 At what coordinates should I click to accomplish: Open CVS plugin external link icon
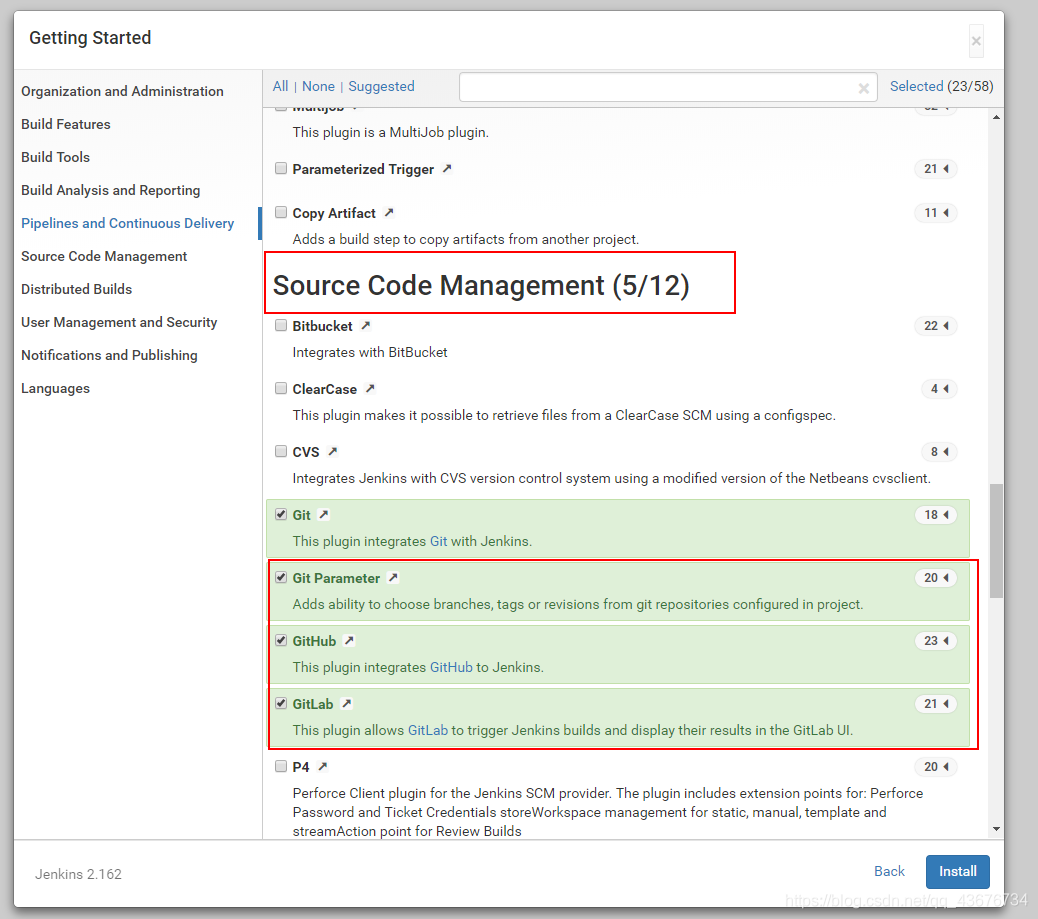(332, 452)
